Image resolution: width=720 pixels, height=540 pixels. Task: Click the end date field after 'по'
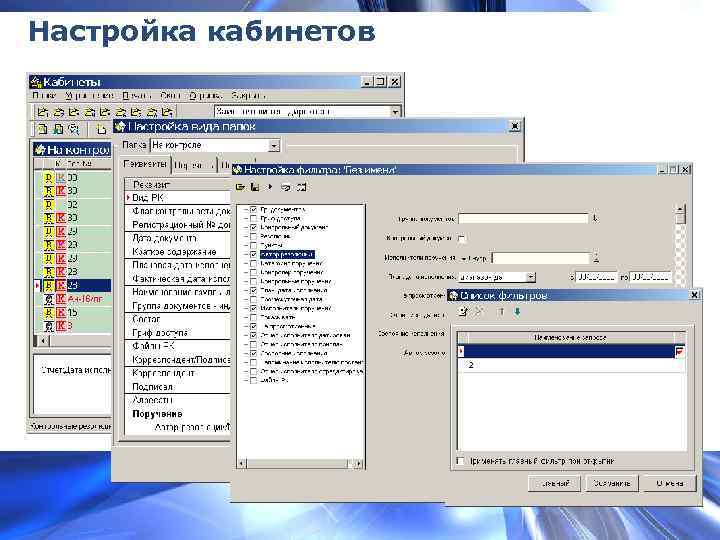click(x=651, y=277)
